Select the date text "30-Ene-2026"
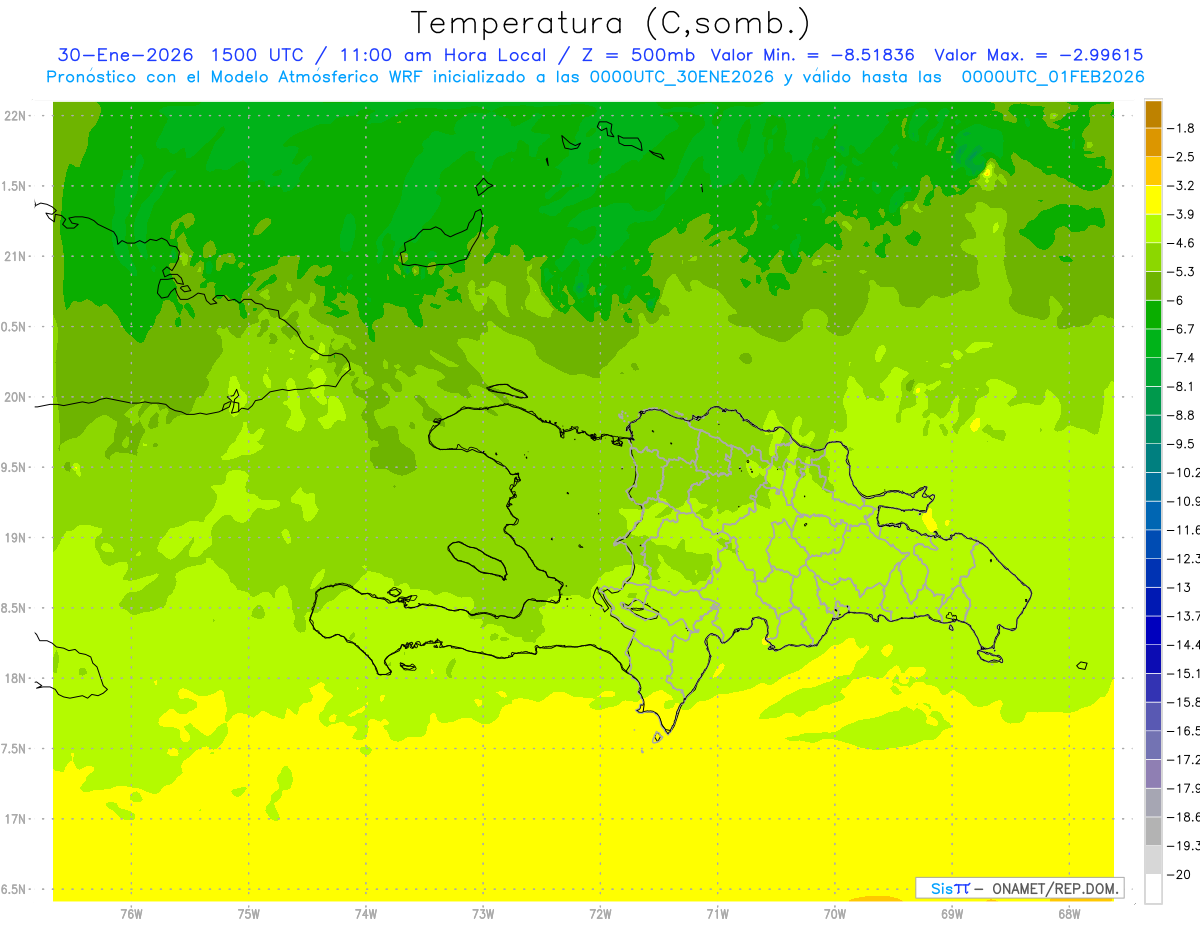 (124, 55)
